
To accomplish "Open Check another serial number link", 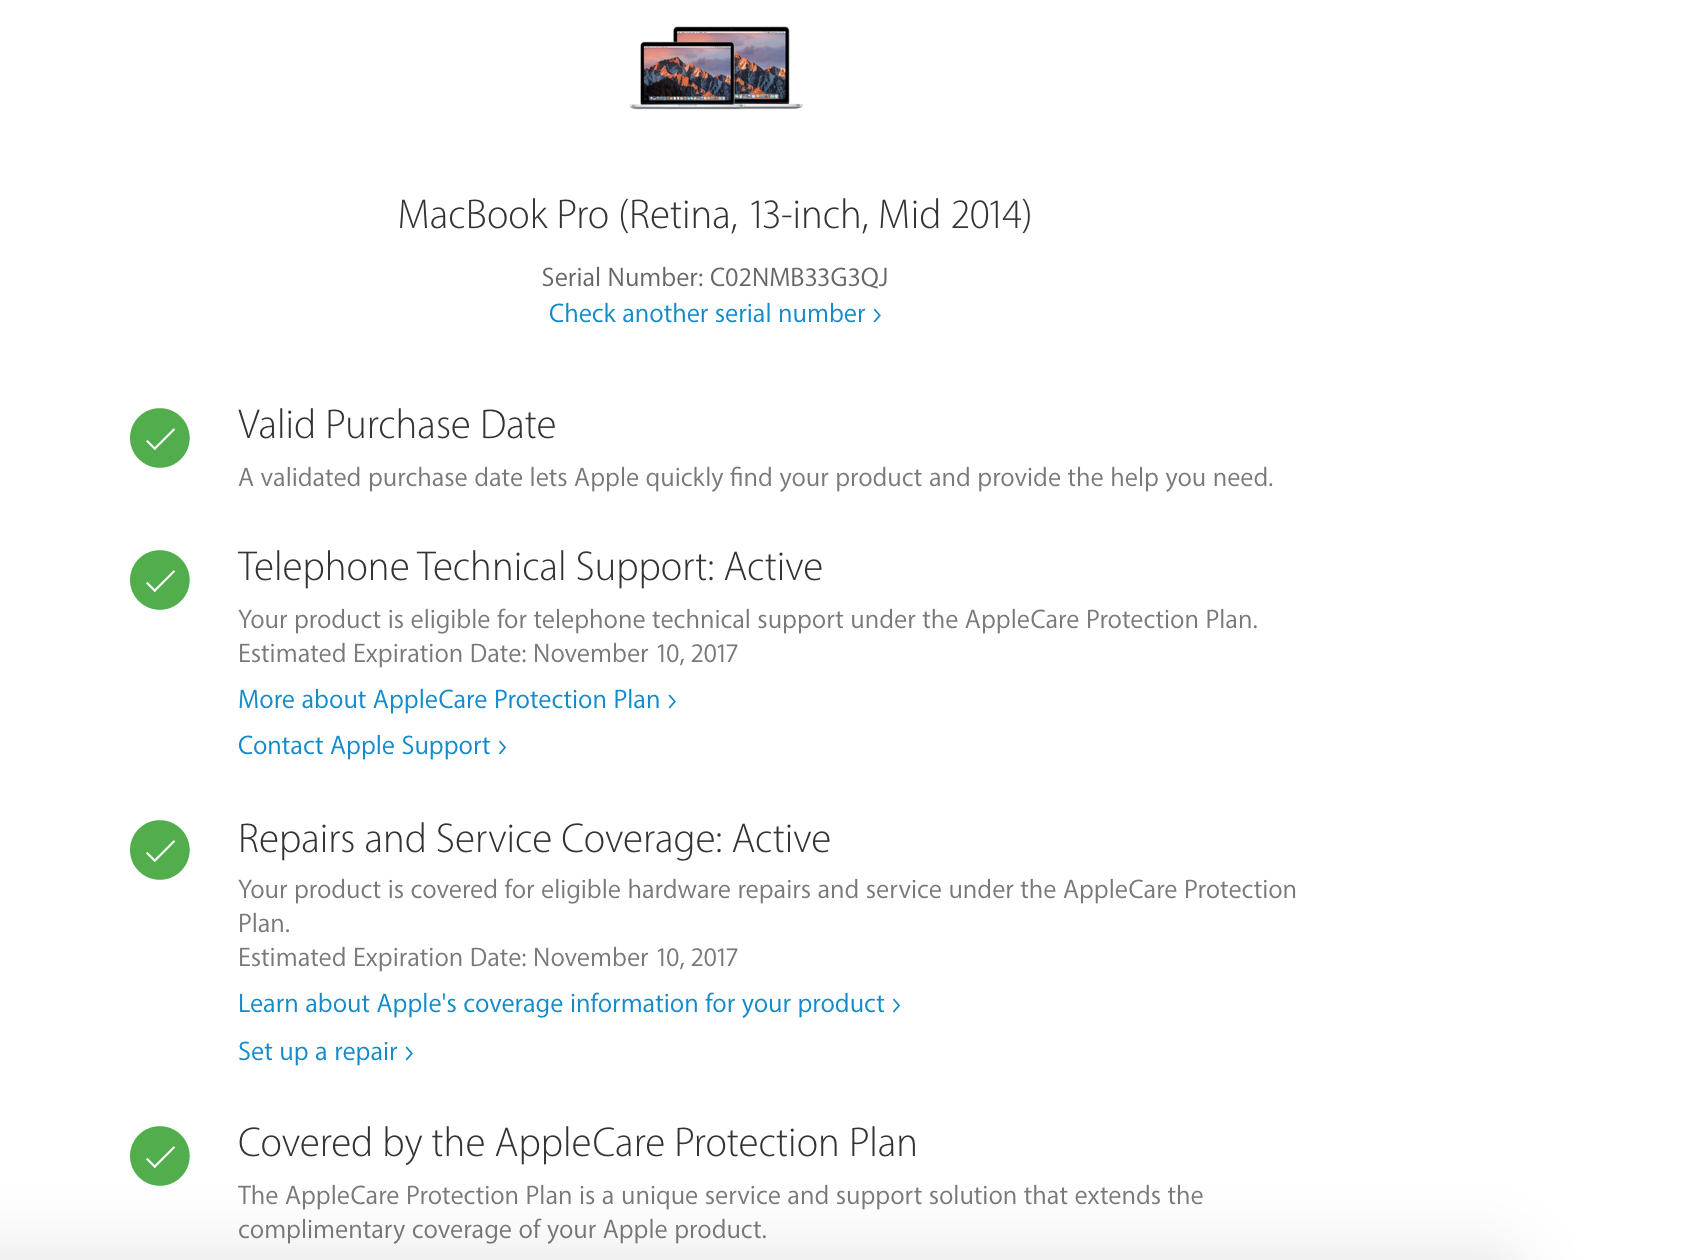I will tap(715, 314).
